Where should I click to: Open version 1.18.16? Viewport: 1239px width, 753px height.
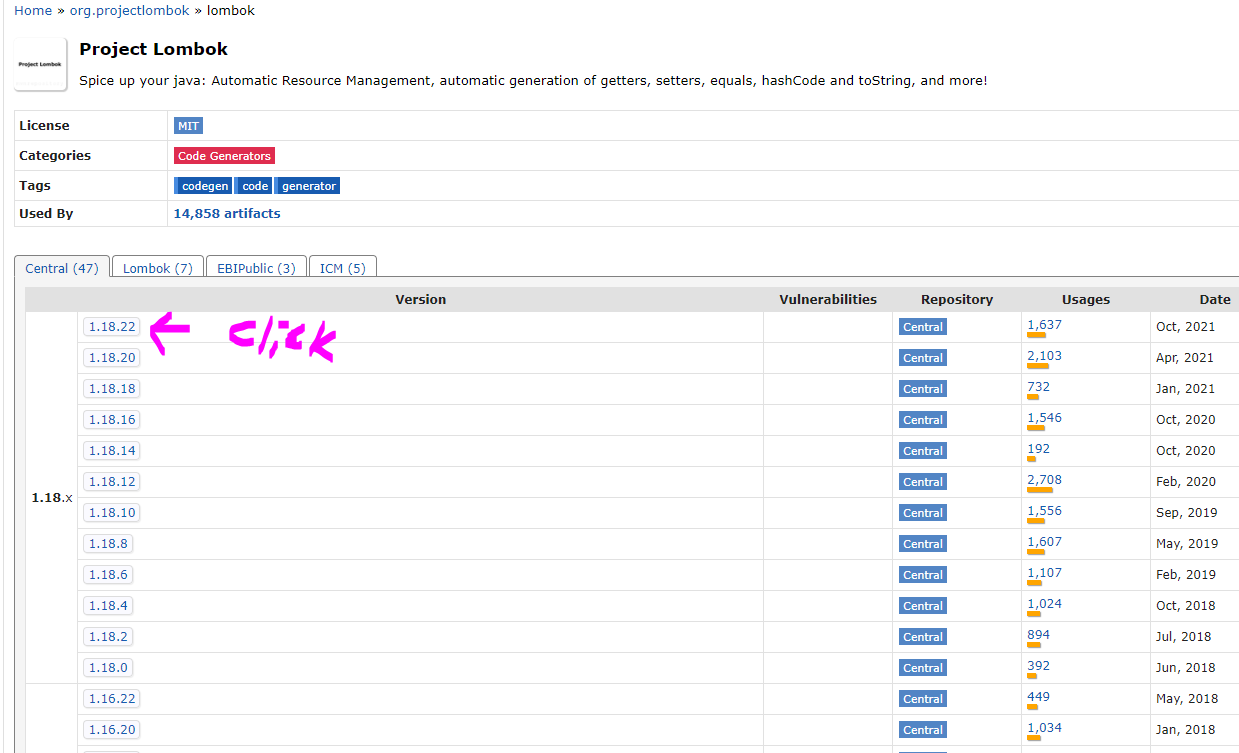click(x=111, y=420)
